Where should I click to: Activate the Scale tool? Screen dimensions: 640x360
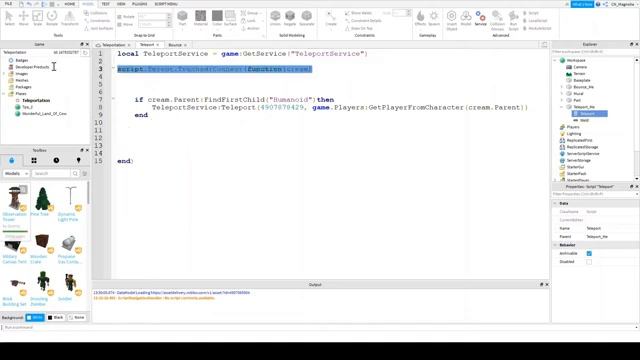point(37,18)
